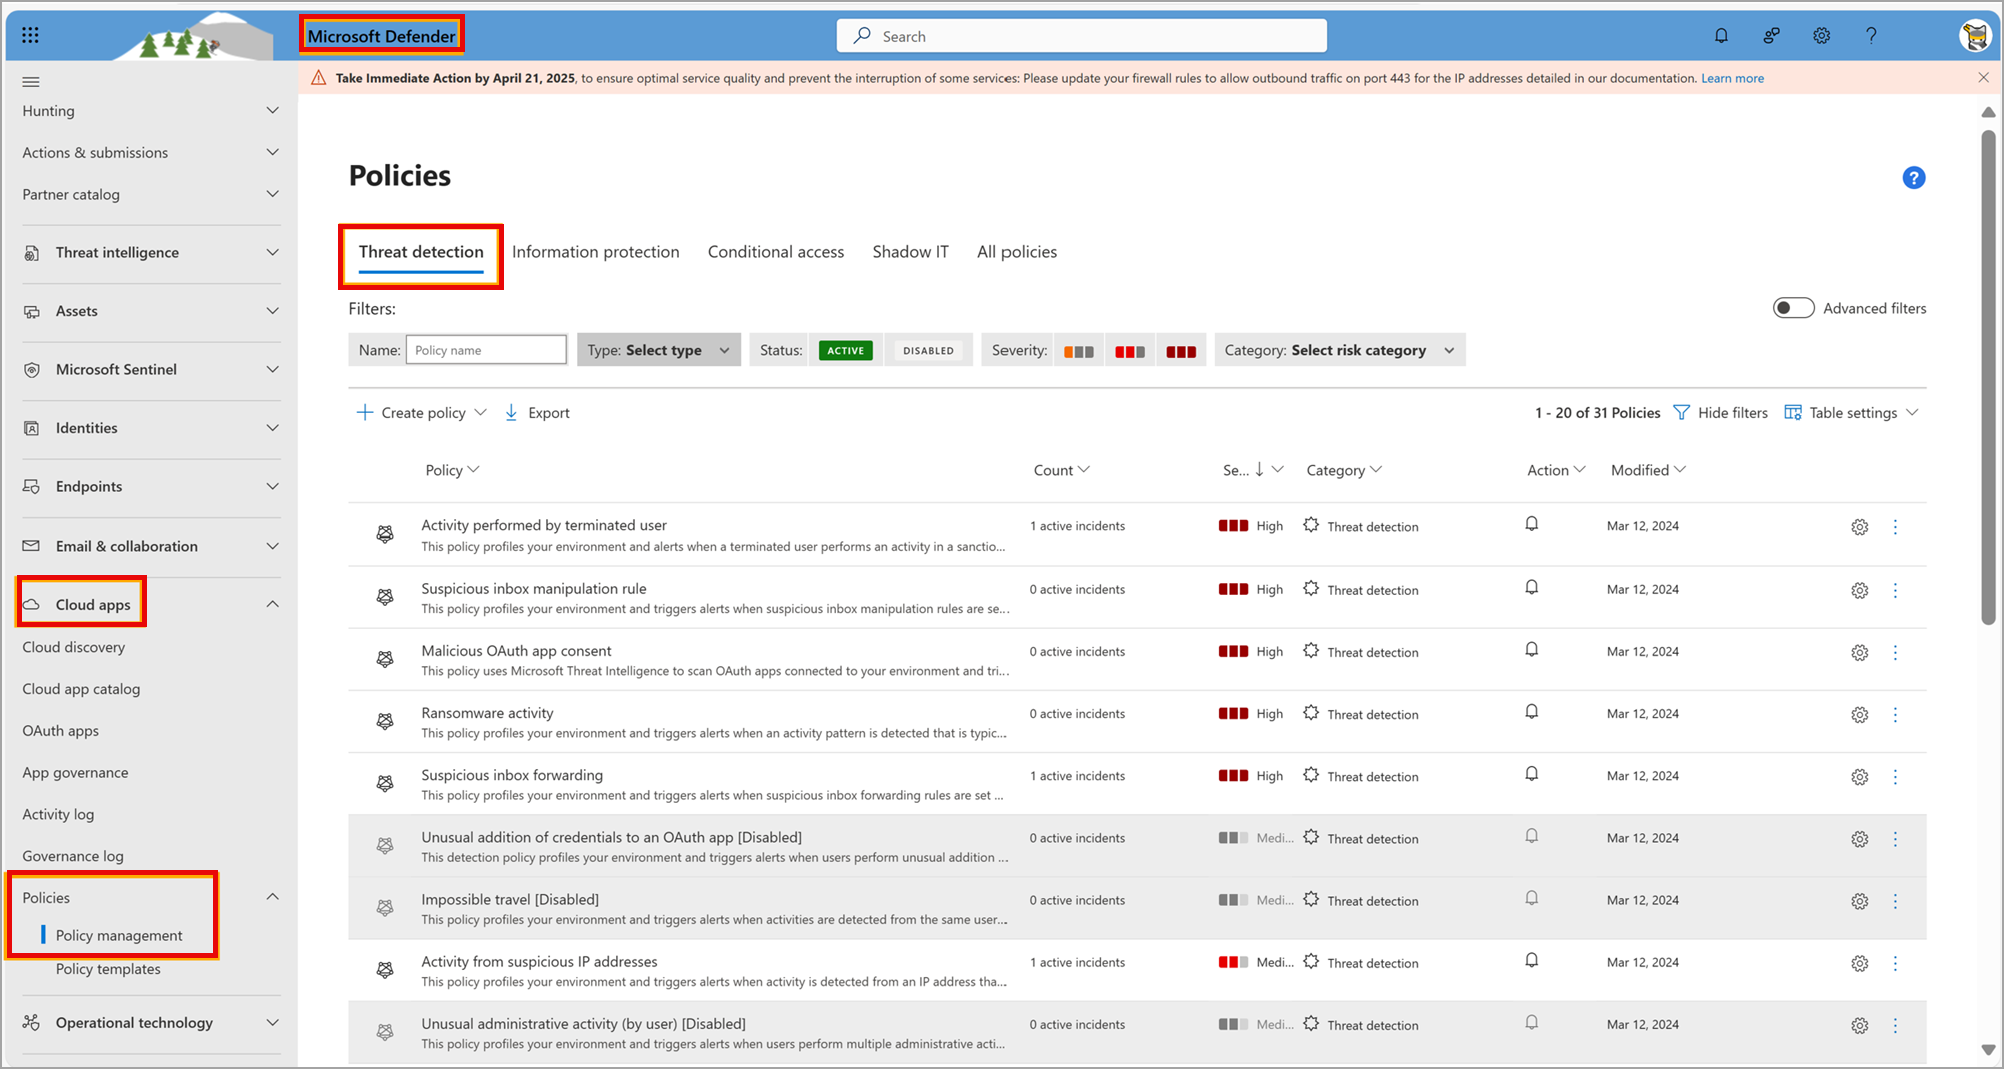This screenshot has width=2004, height=1069.
Task: Switch to the Conditional access tab
Action: tap(776, 252)
